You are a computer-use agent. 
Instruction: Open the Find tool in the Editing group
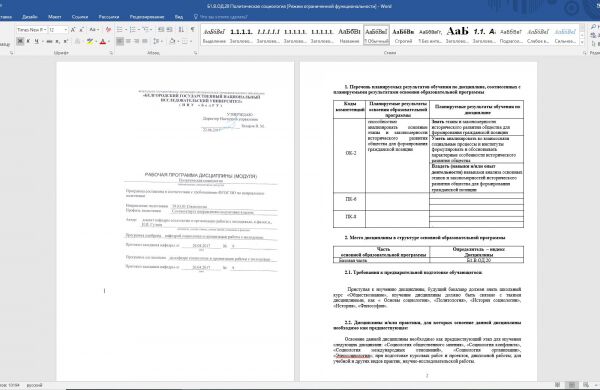pyautogui.click(x=594, y=27)
